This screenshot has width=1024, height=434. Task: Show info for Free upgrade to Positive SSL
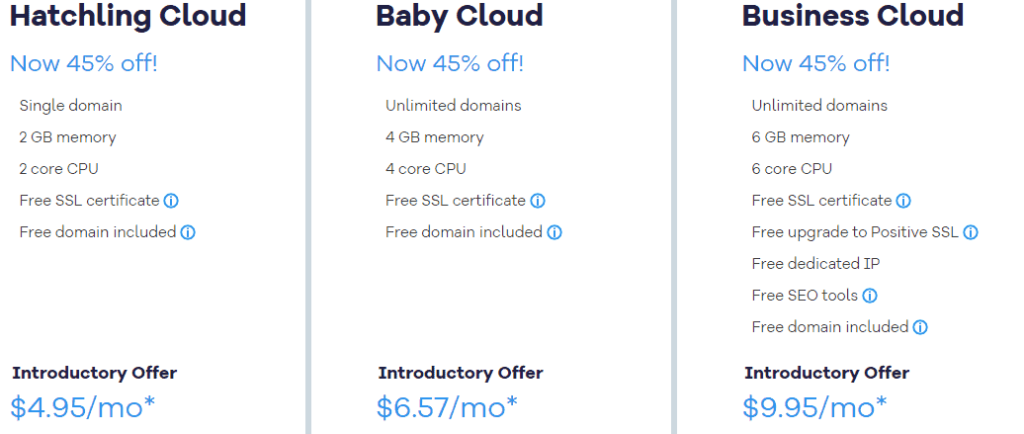[970, 233]
